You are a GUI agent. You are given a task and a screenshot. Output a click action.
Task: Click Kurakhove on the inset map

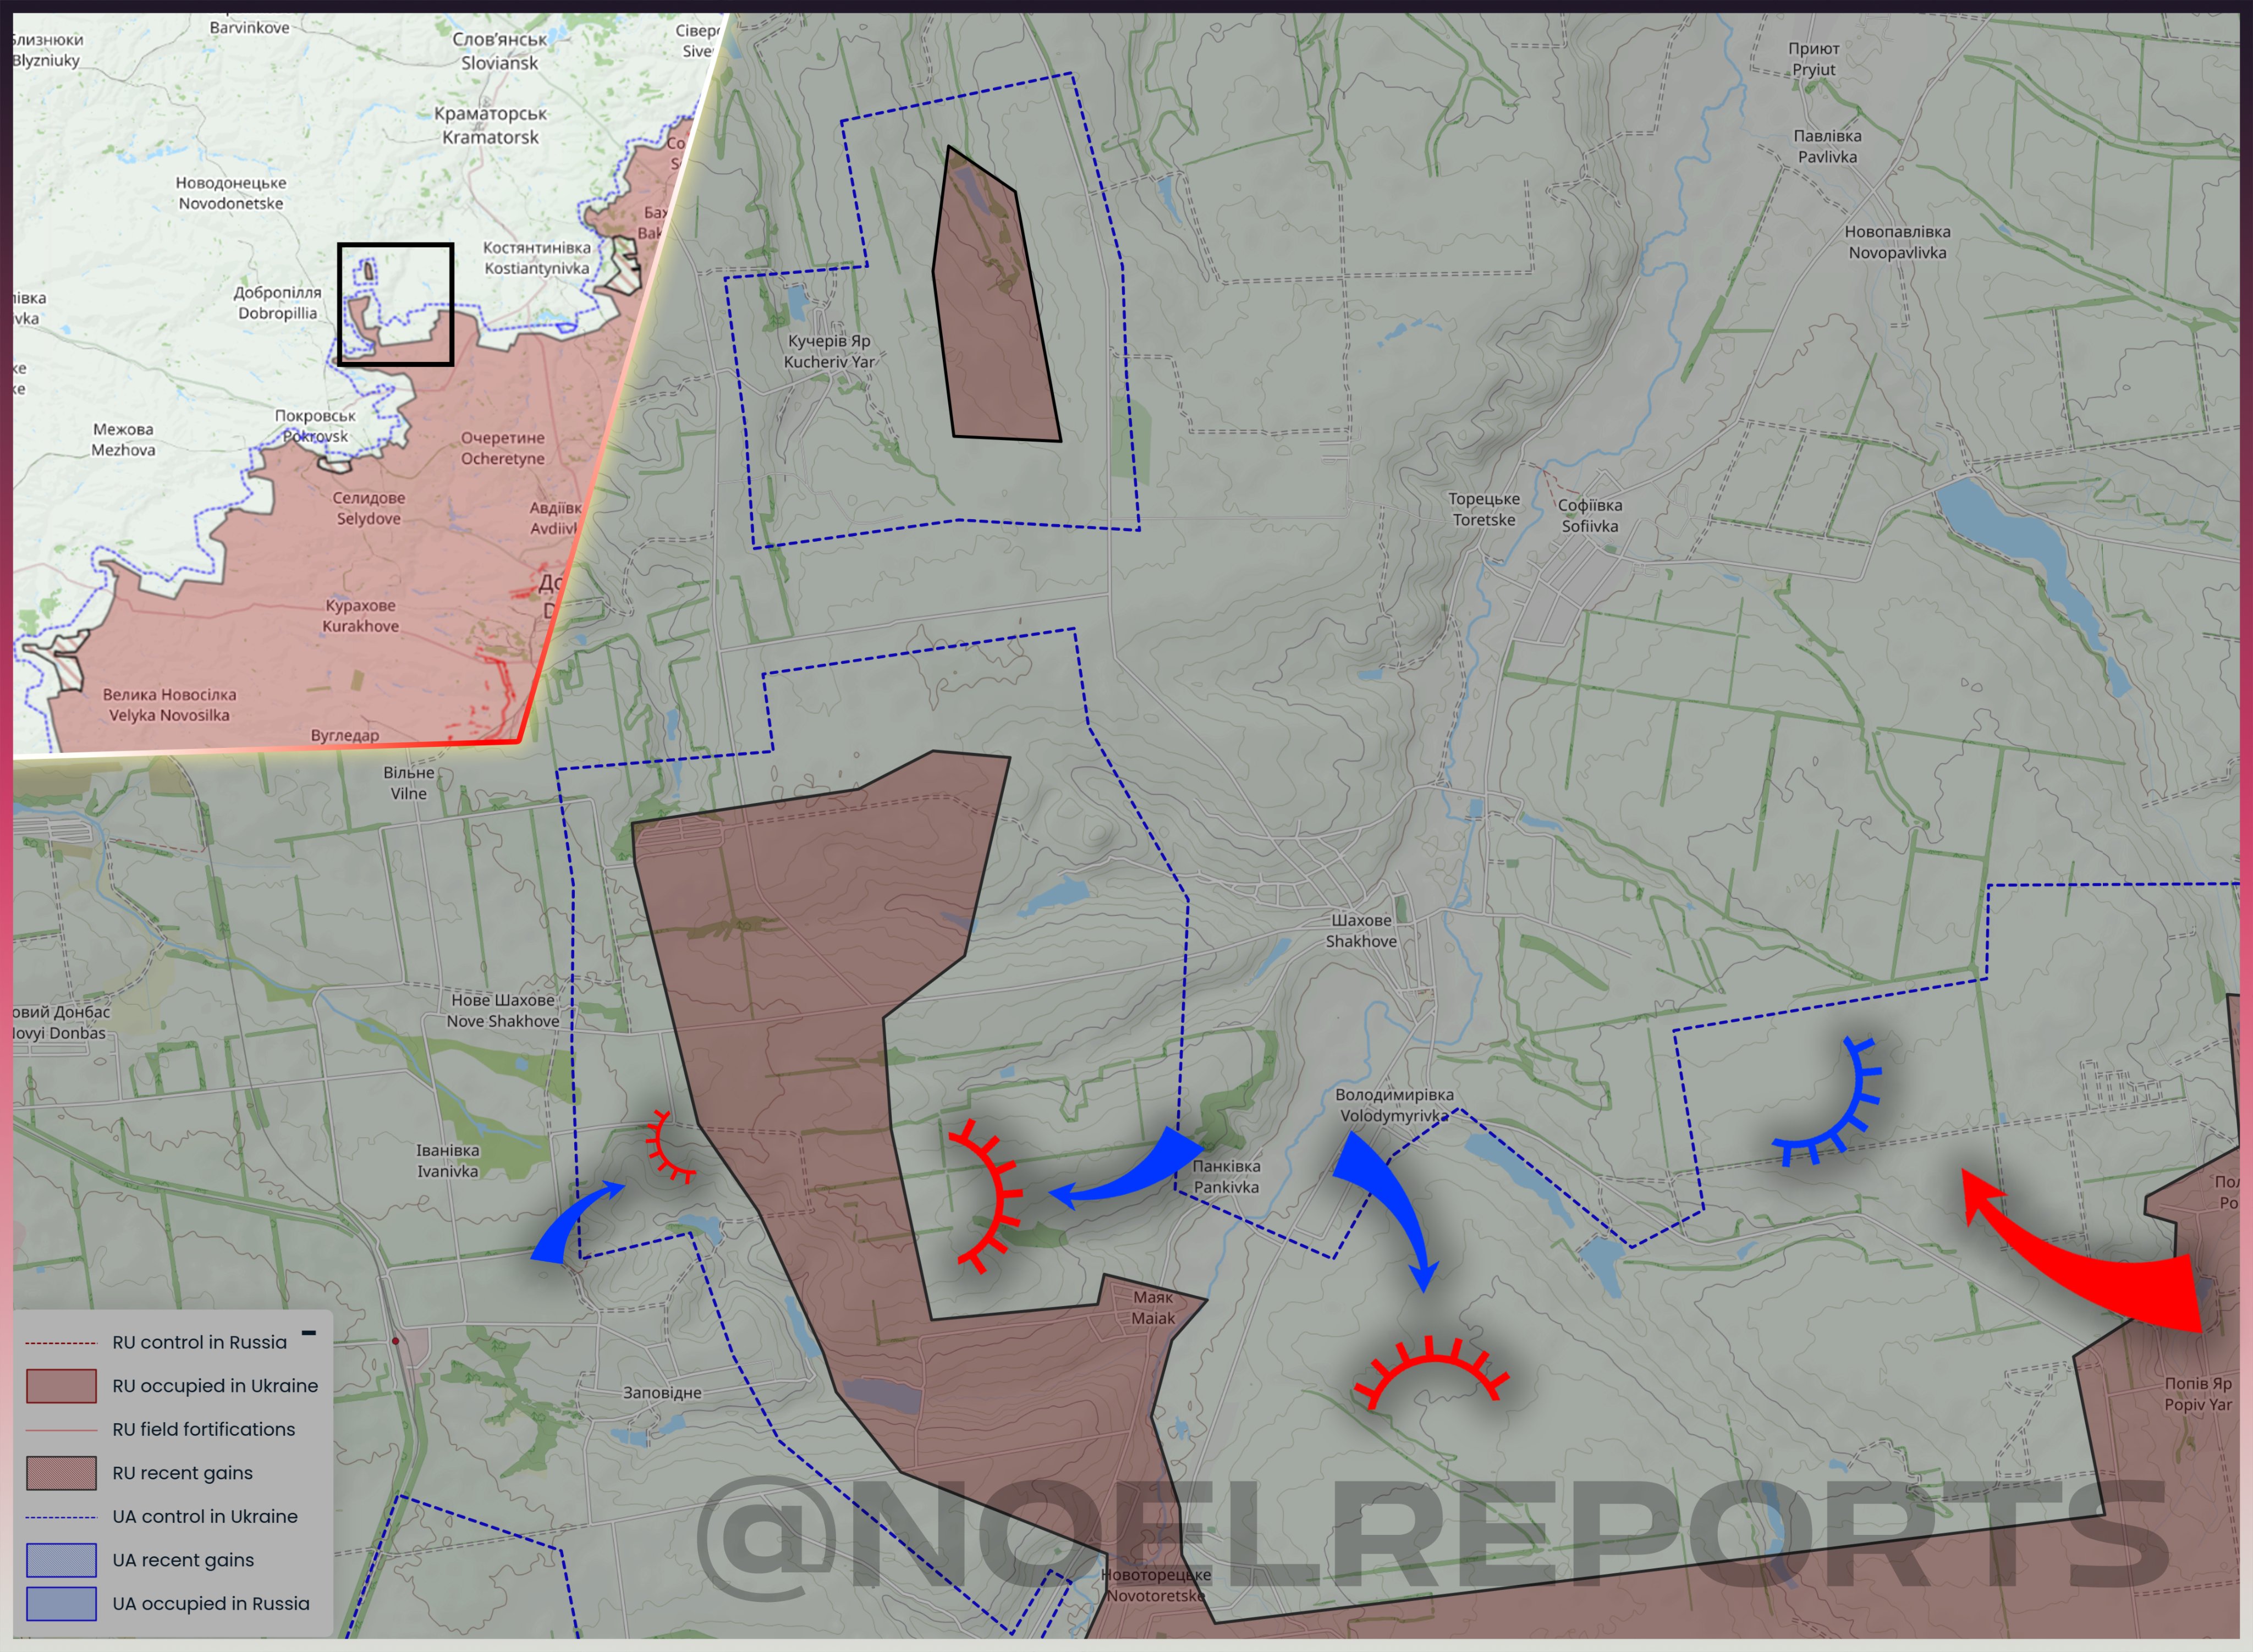(x=360, y=616)
